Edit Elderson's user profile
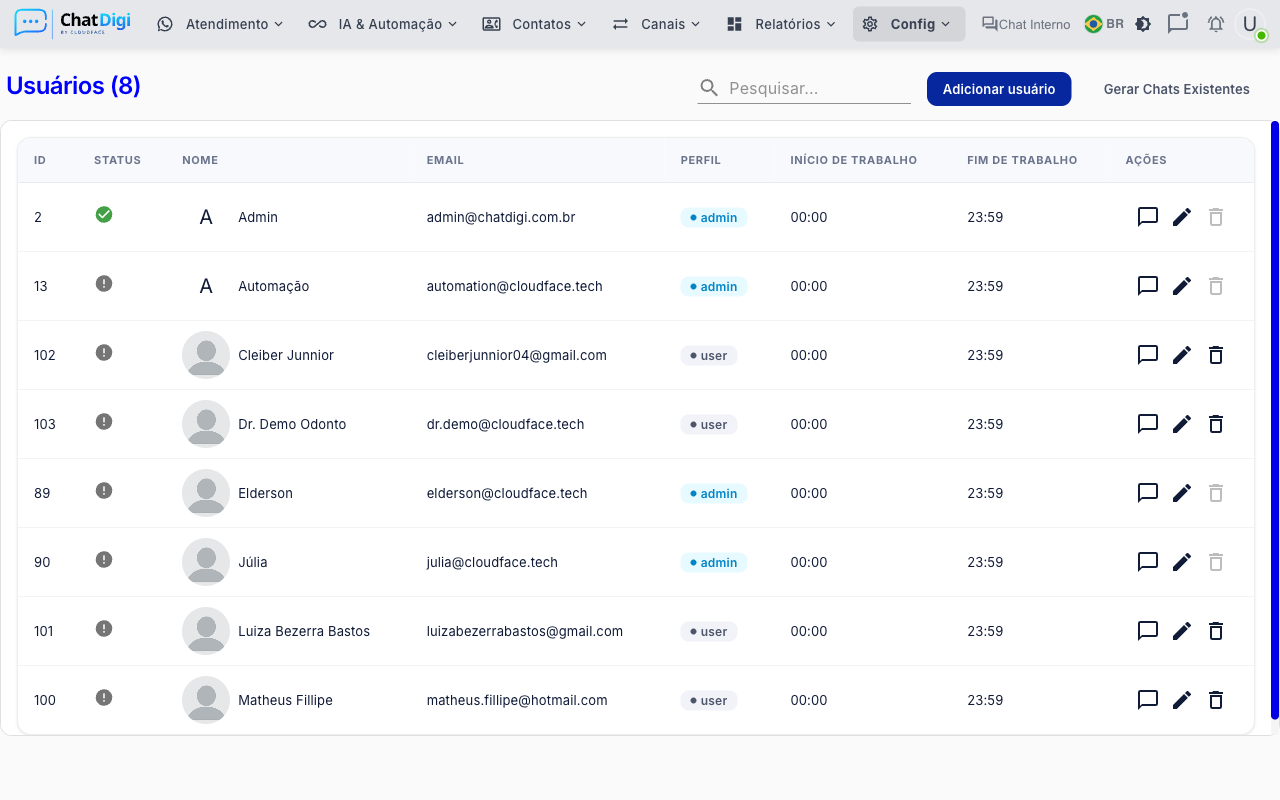The height and width of the screenshot is (800, 1280). pos(1182,493)
